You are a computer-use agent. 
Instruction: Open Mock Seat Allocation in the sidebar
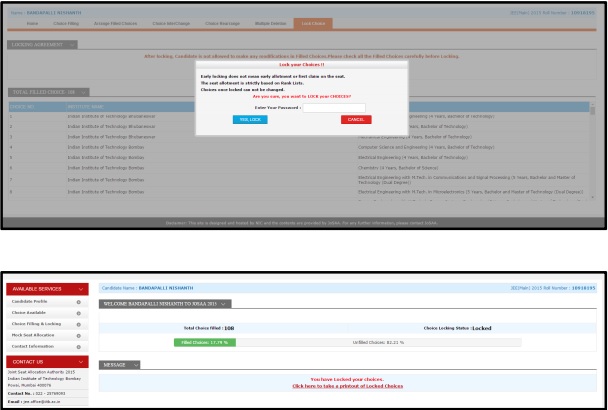coord(34,336)
